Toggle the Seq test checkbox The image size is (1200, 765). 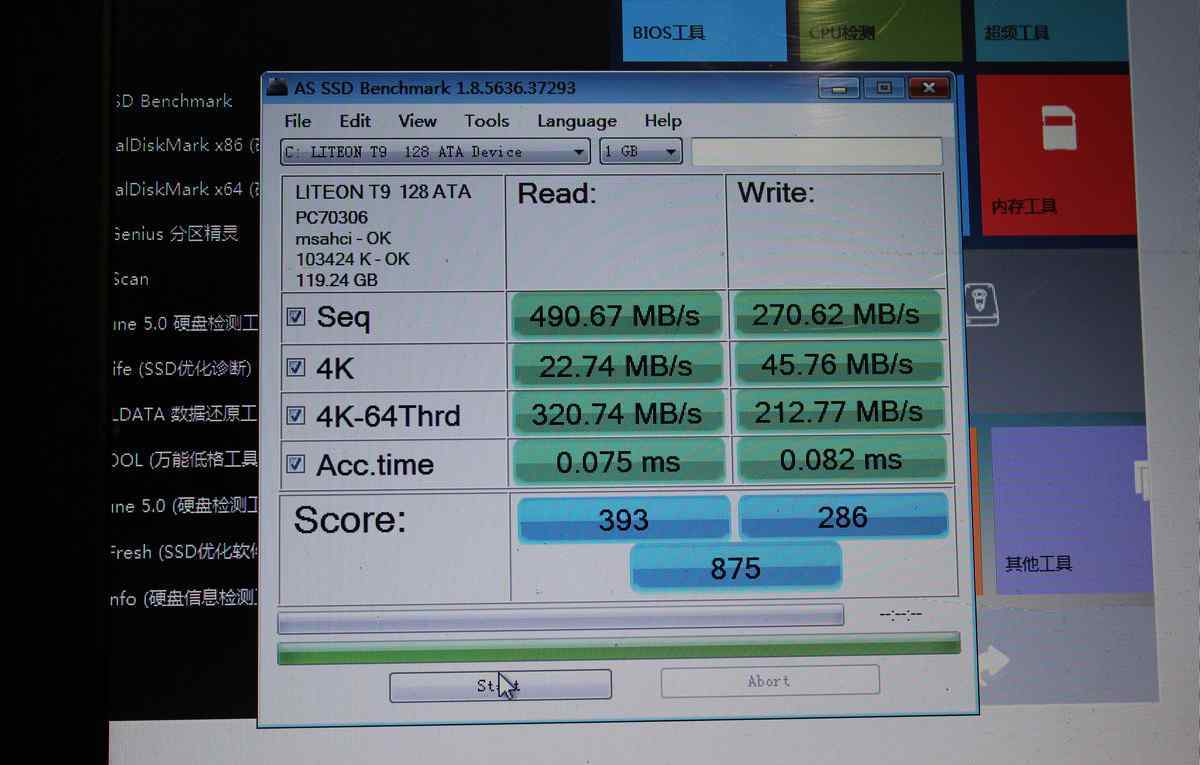point(296,317)
